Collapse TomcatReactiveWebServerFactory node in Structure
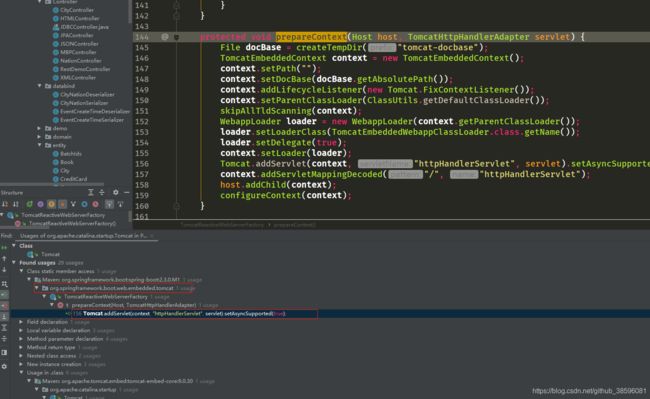This screenshot has width=650, height=399. tap(2, 215)
